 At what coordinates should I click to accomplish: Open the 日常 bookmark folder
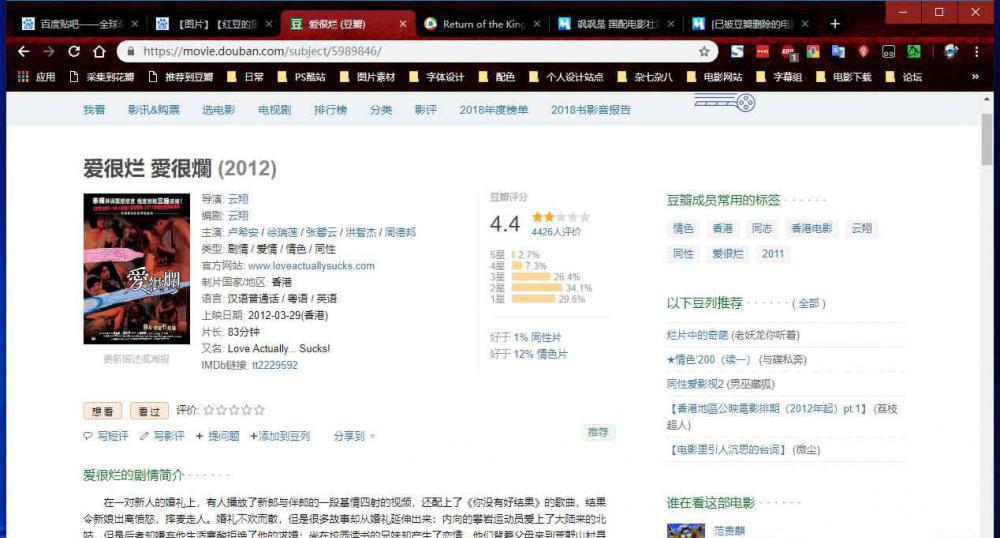tap(245, 76)
